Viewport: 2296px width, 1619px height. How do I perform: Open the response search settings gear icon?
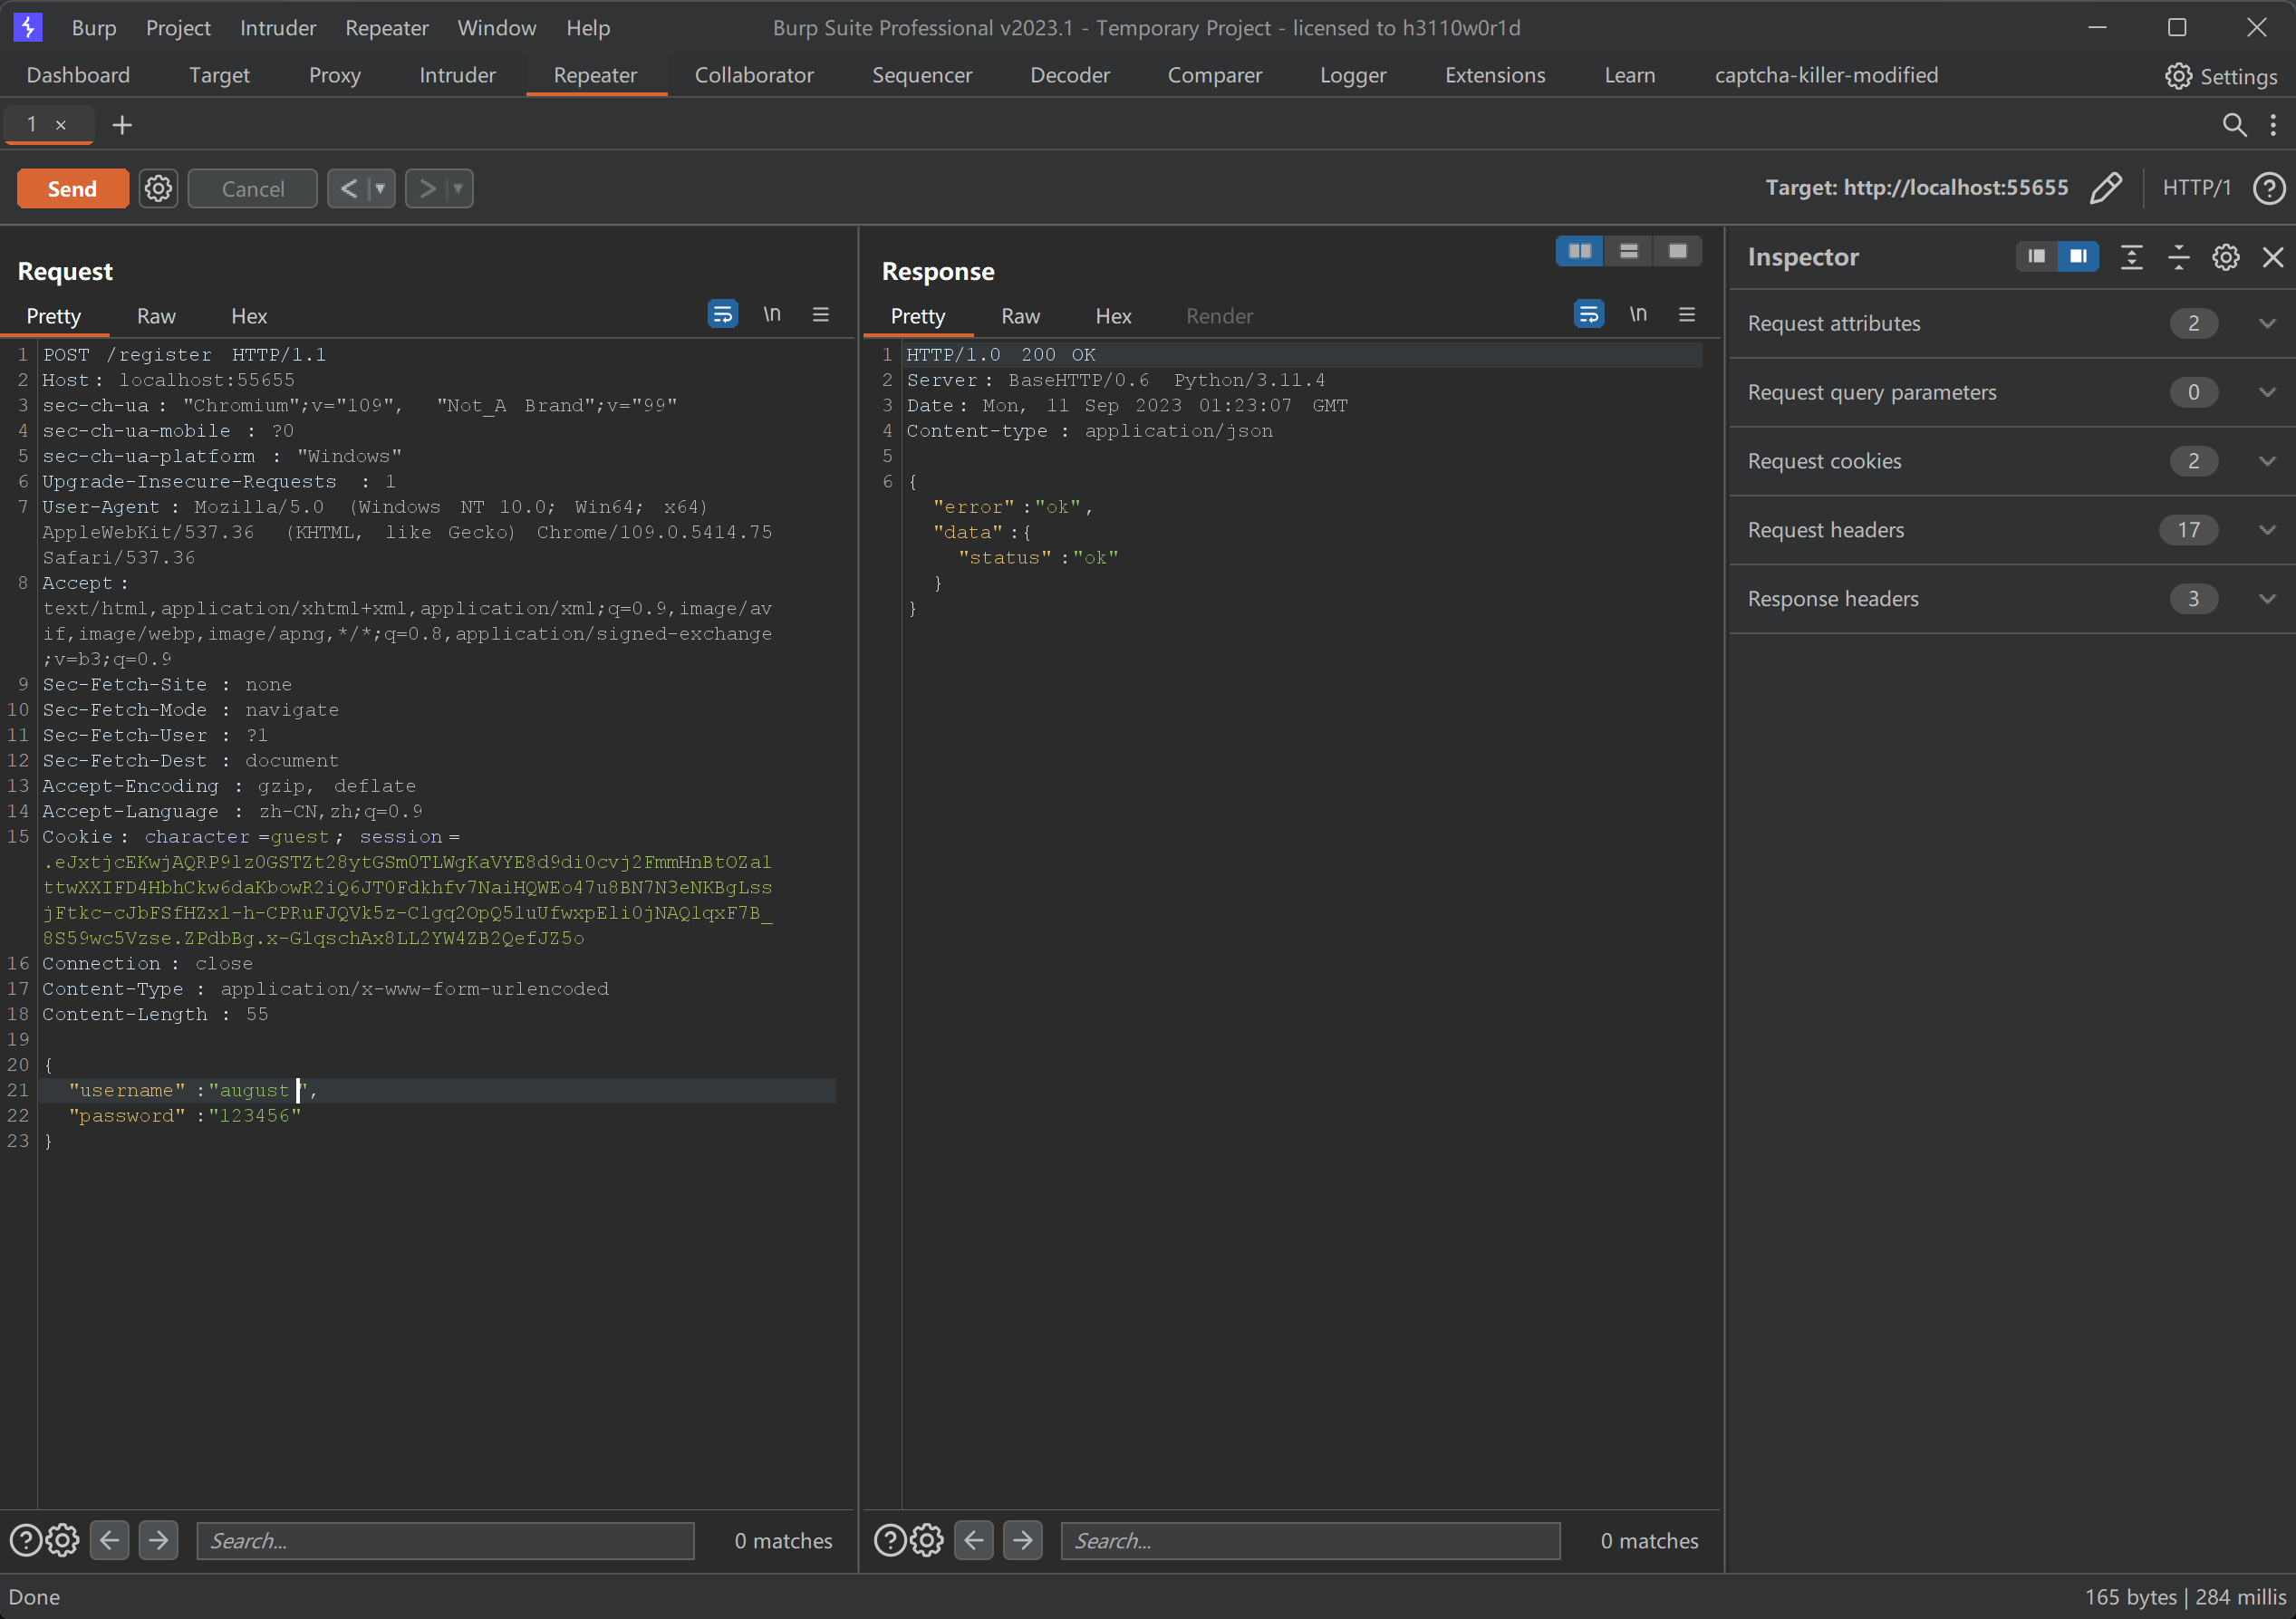pyautogui.click(x=927, y=1540)
